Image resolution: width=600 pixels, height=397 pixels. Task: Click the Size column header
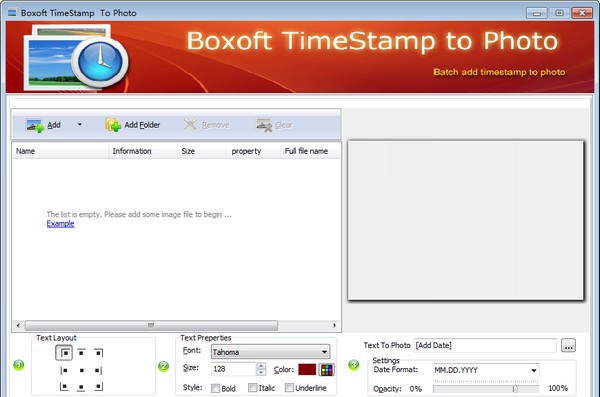pos(201,151)
